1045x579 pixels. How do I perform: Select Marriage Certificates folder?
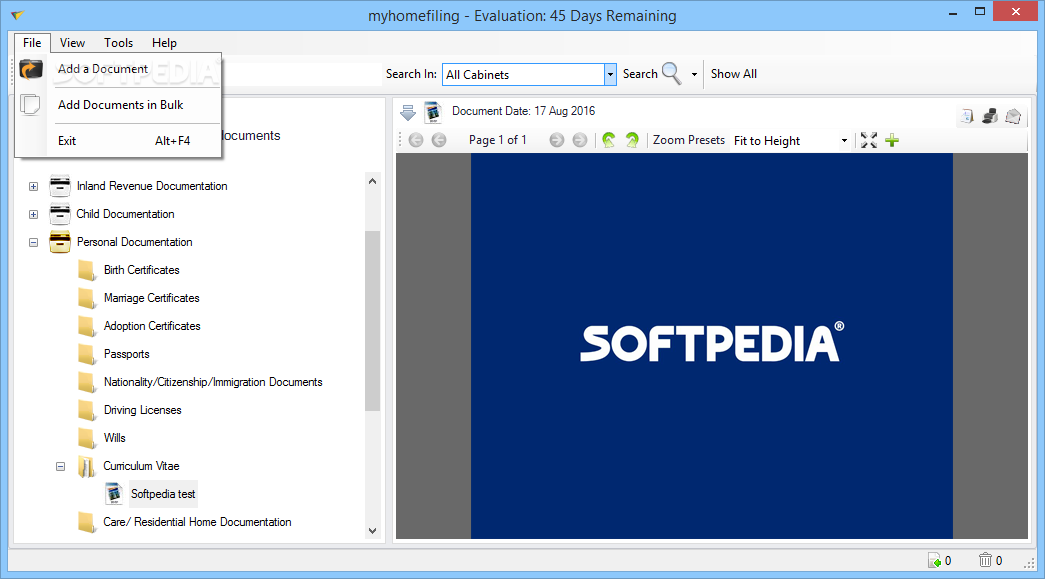click(x=151, y=298)
